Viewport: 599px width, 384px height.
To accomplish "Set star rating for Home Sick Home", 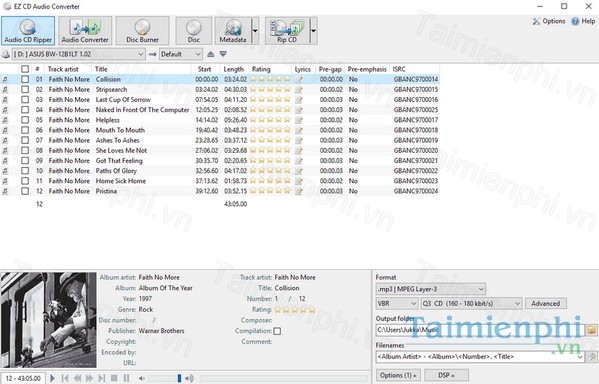I will 270,181.
